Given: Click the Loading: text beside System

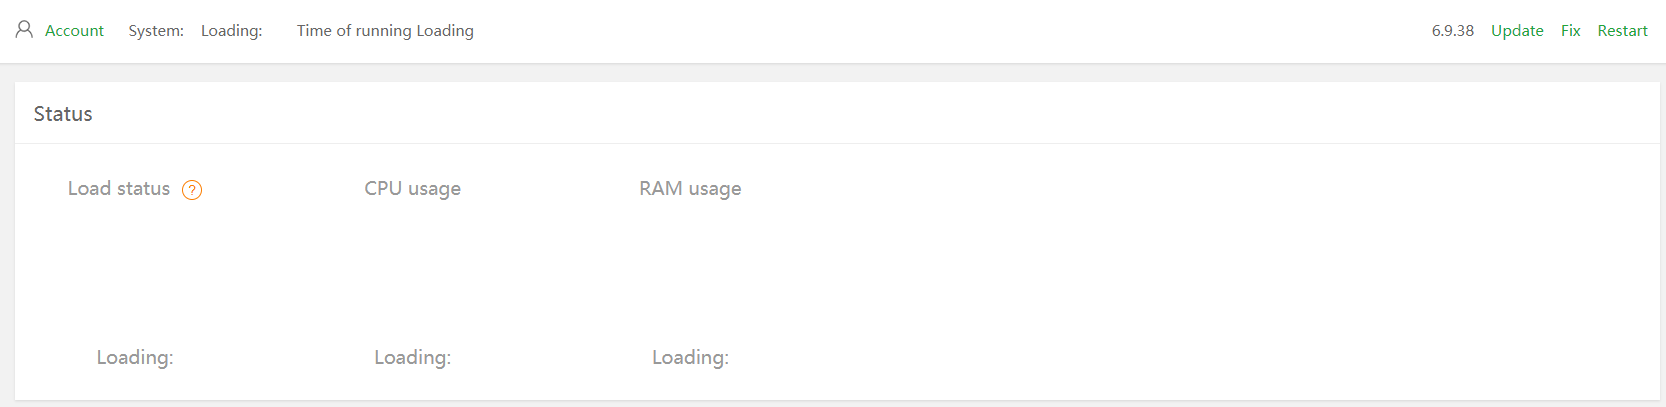Looking at the screenshot, I should tap(231, 31).
